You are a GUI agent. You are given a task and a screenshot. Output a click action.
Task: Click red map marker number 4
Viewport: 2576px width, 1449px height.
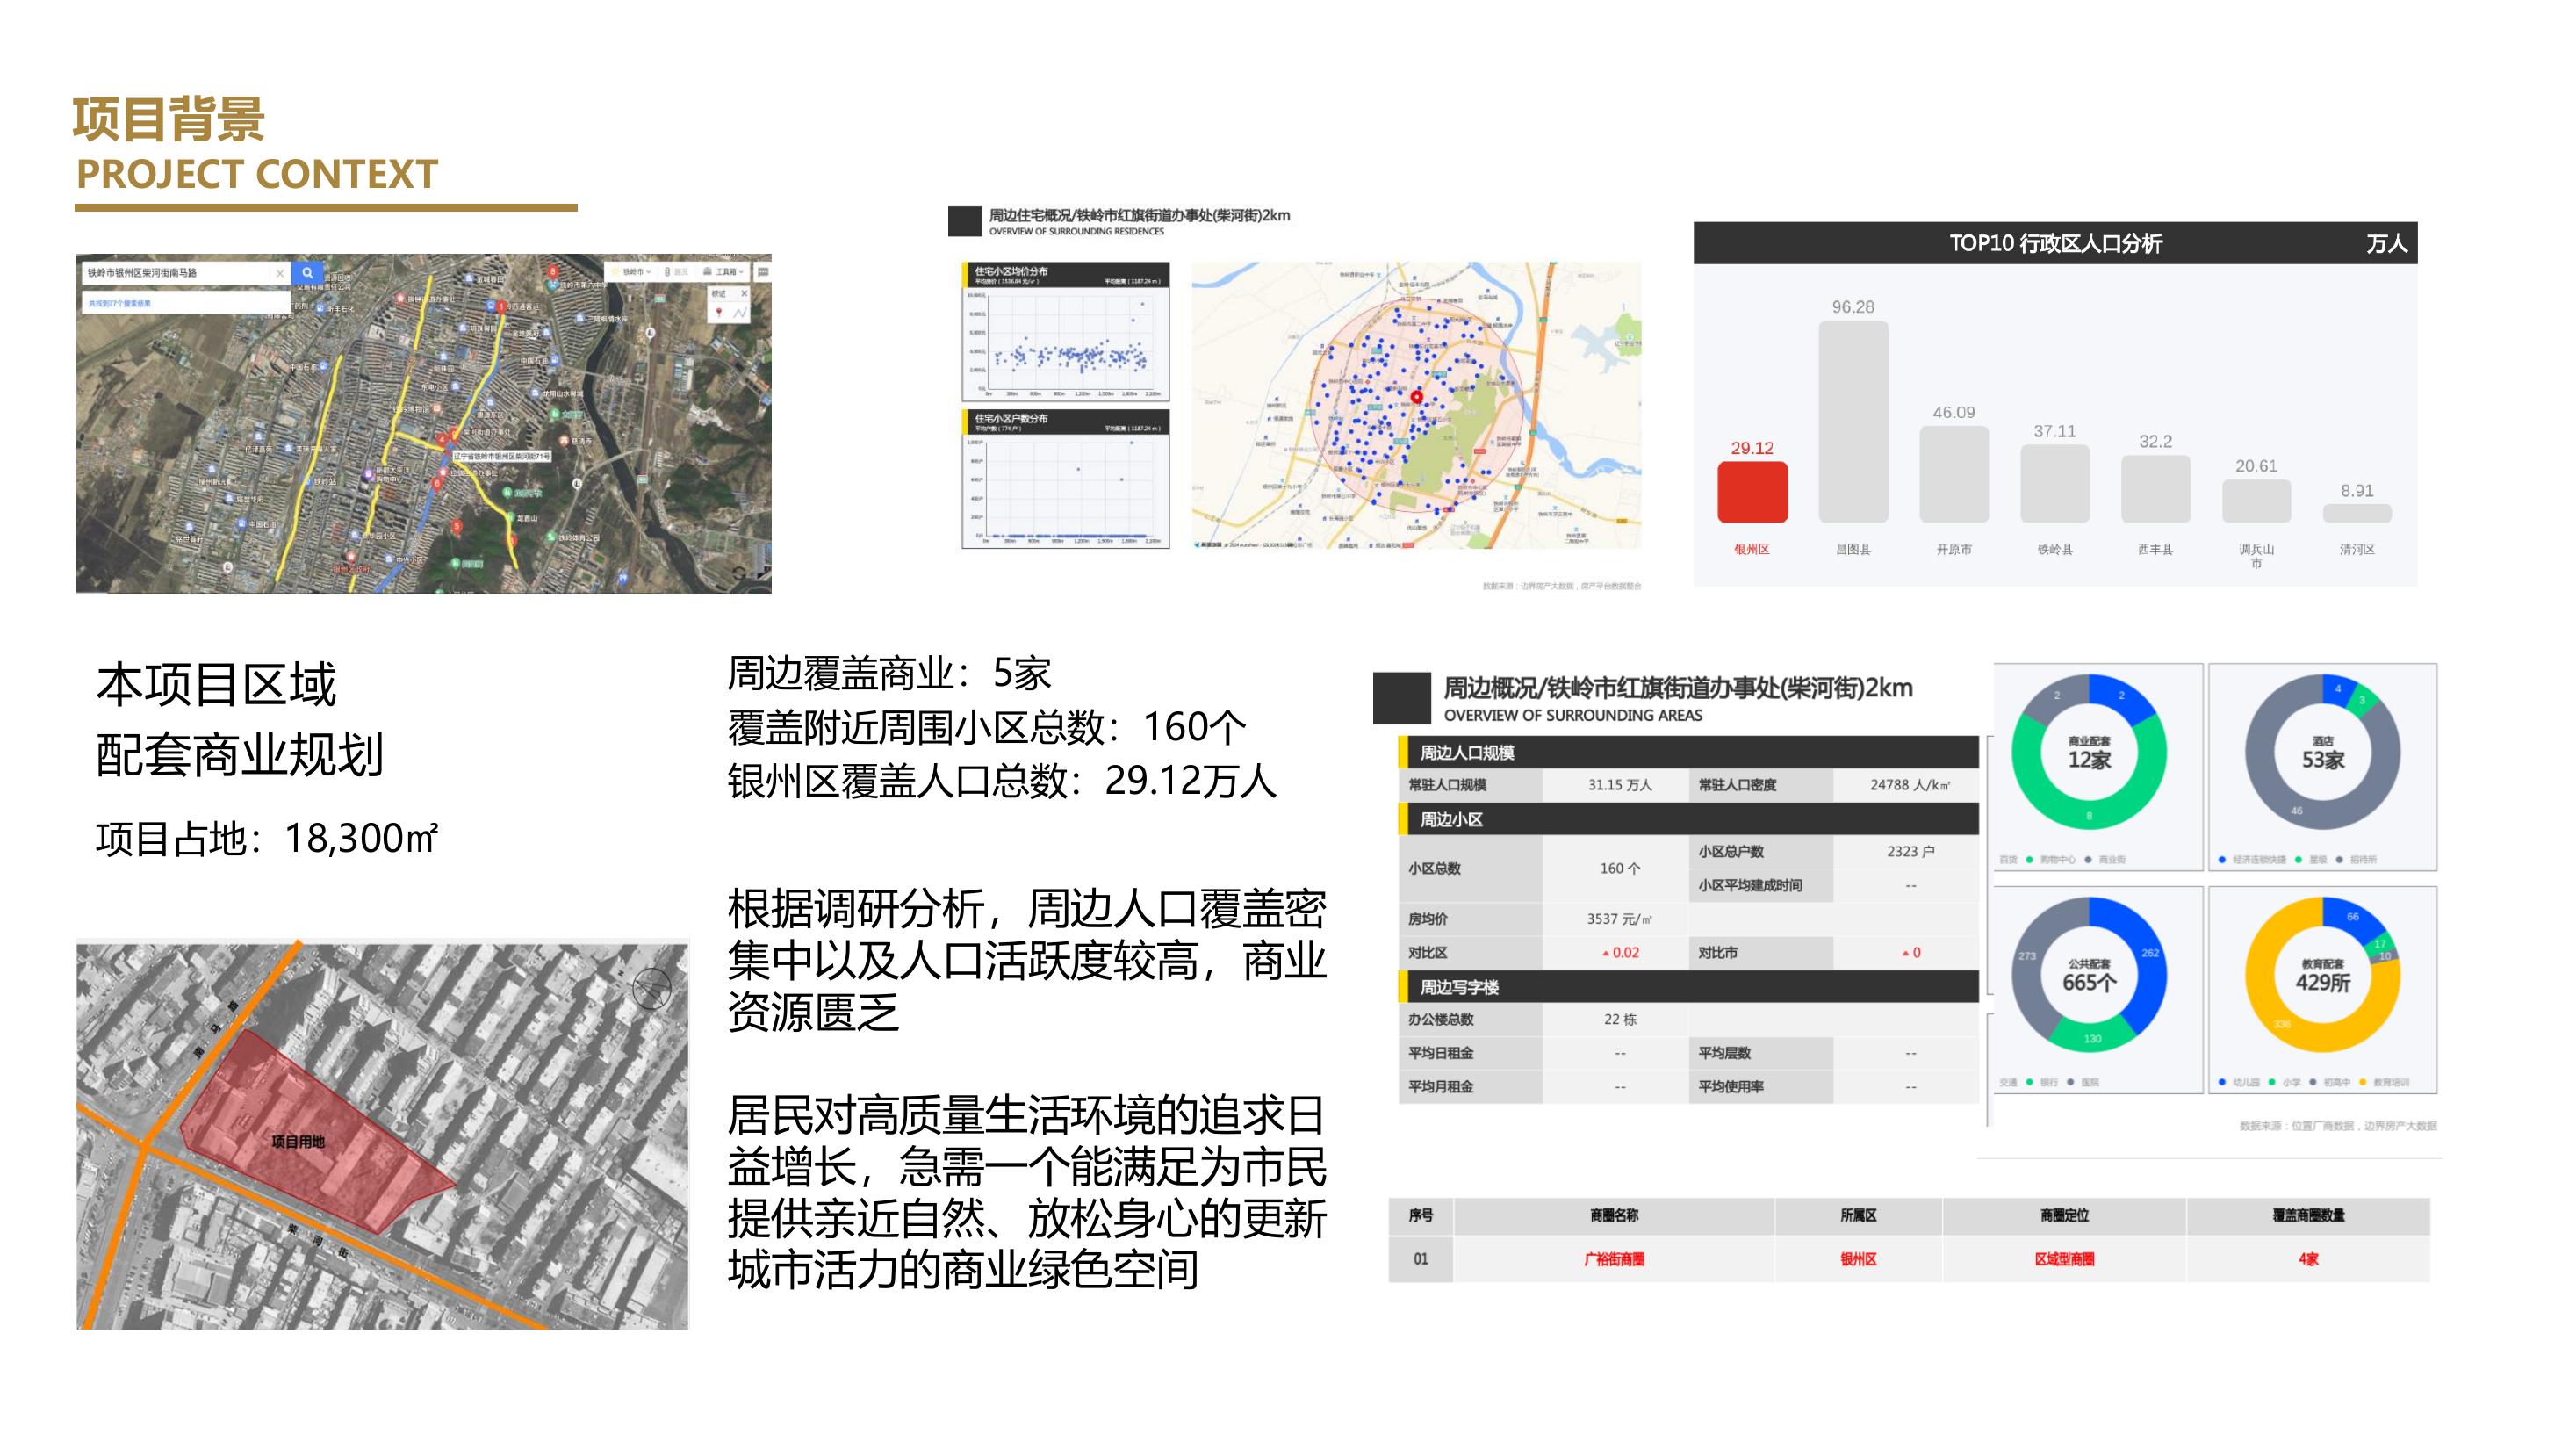442,440
